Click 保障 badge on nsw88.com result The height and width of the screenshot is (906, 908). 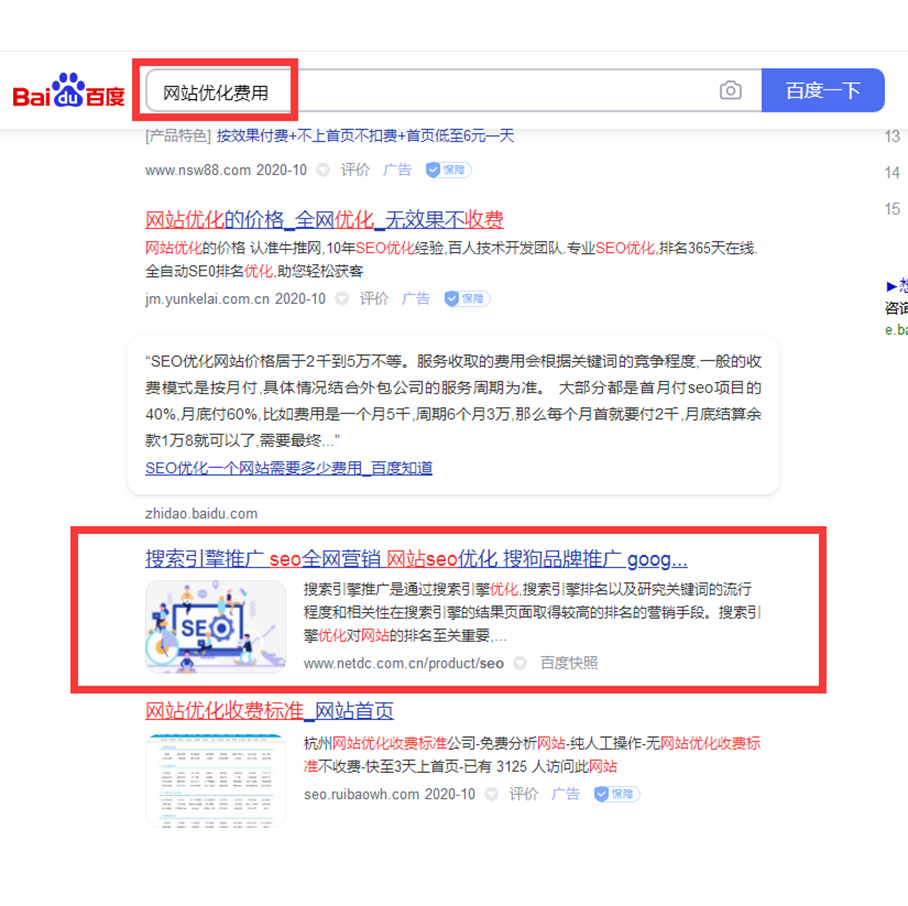point(448,170)
